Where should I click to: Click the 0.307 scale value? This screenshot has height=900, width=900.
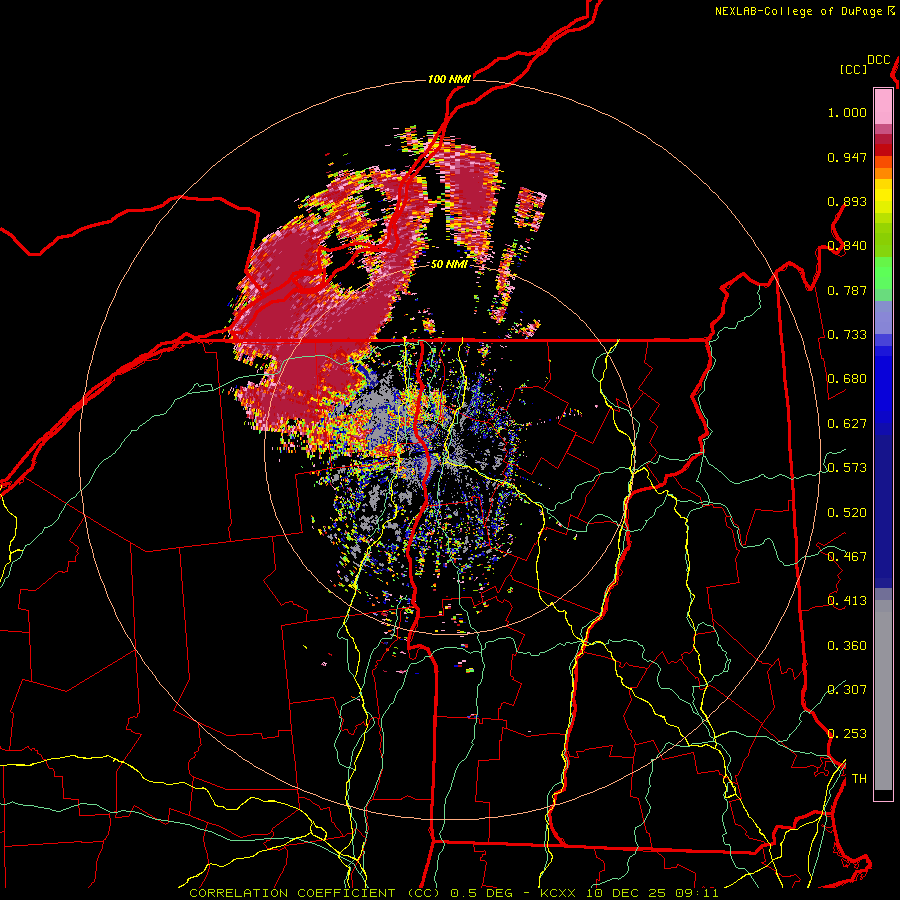pos(847,689)
